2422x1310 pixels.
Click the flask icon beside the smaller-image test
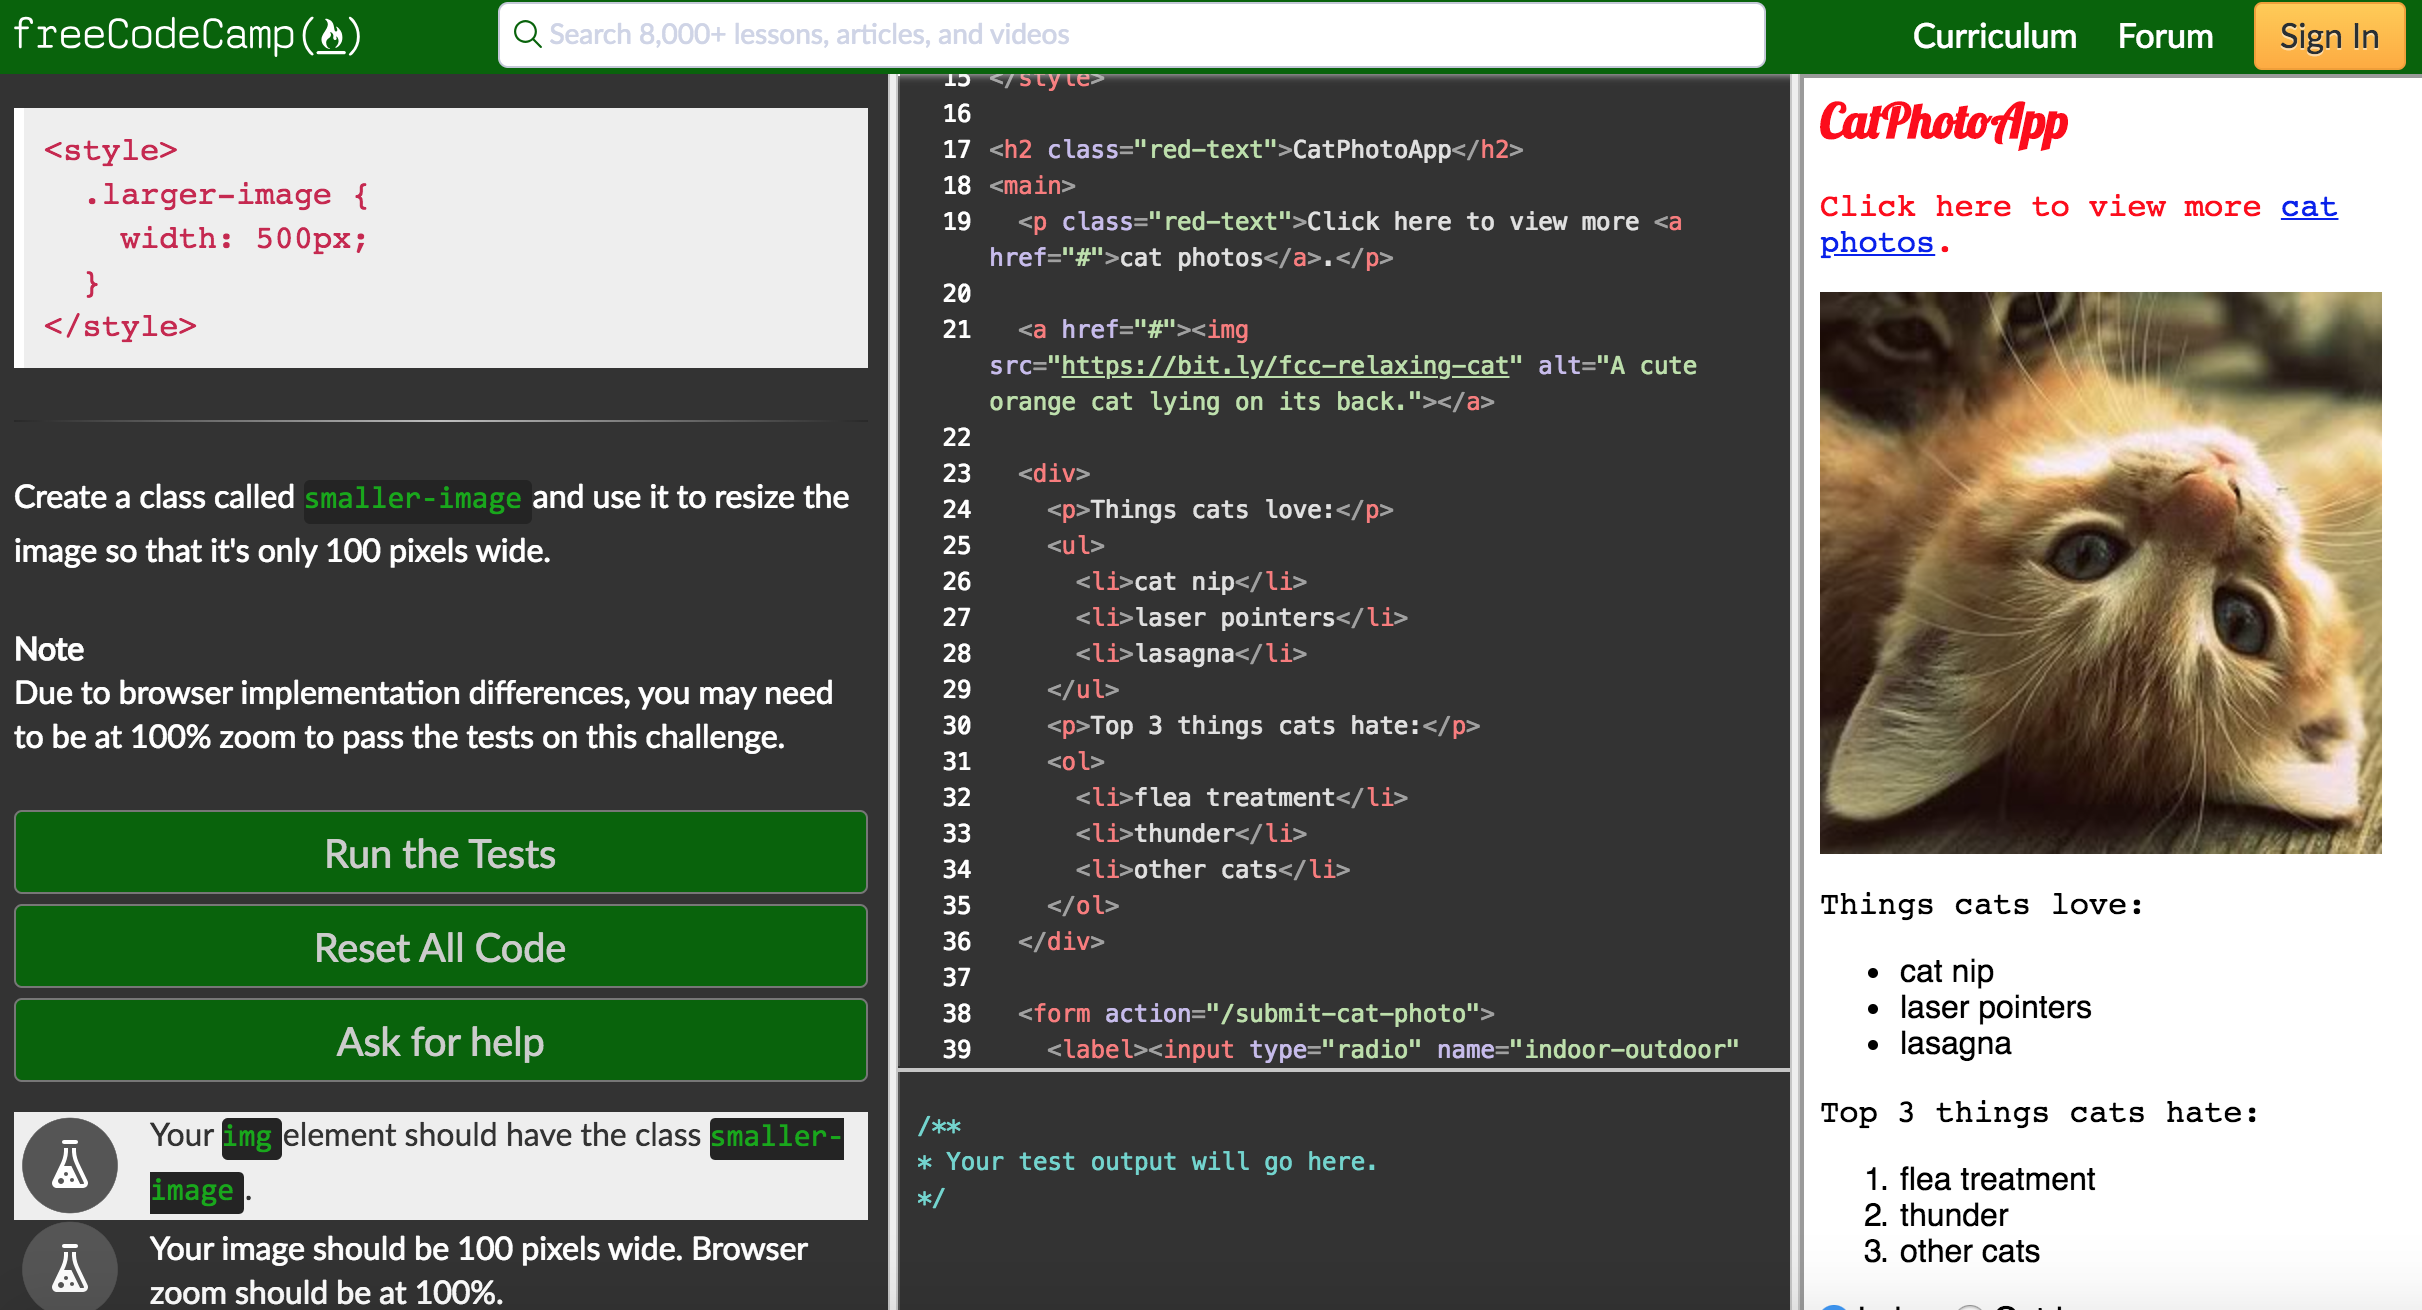pos(69,1164)
